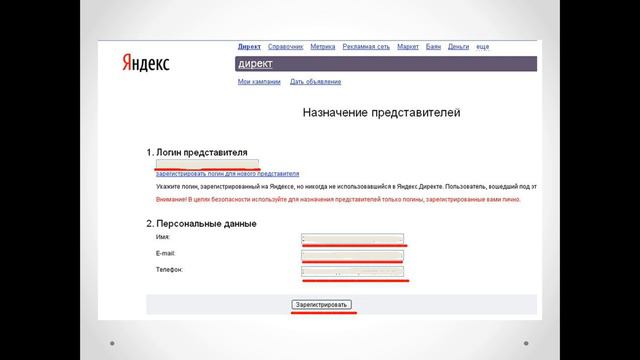Focus the Имя input field
The image size is (640, 360).
pos(353,239)
